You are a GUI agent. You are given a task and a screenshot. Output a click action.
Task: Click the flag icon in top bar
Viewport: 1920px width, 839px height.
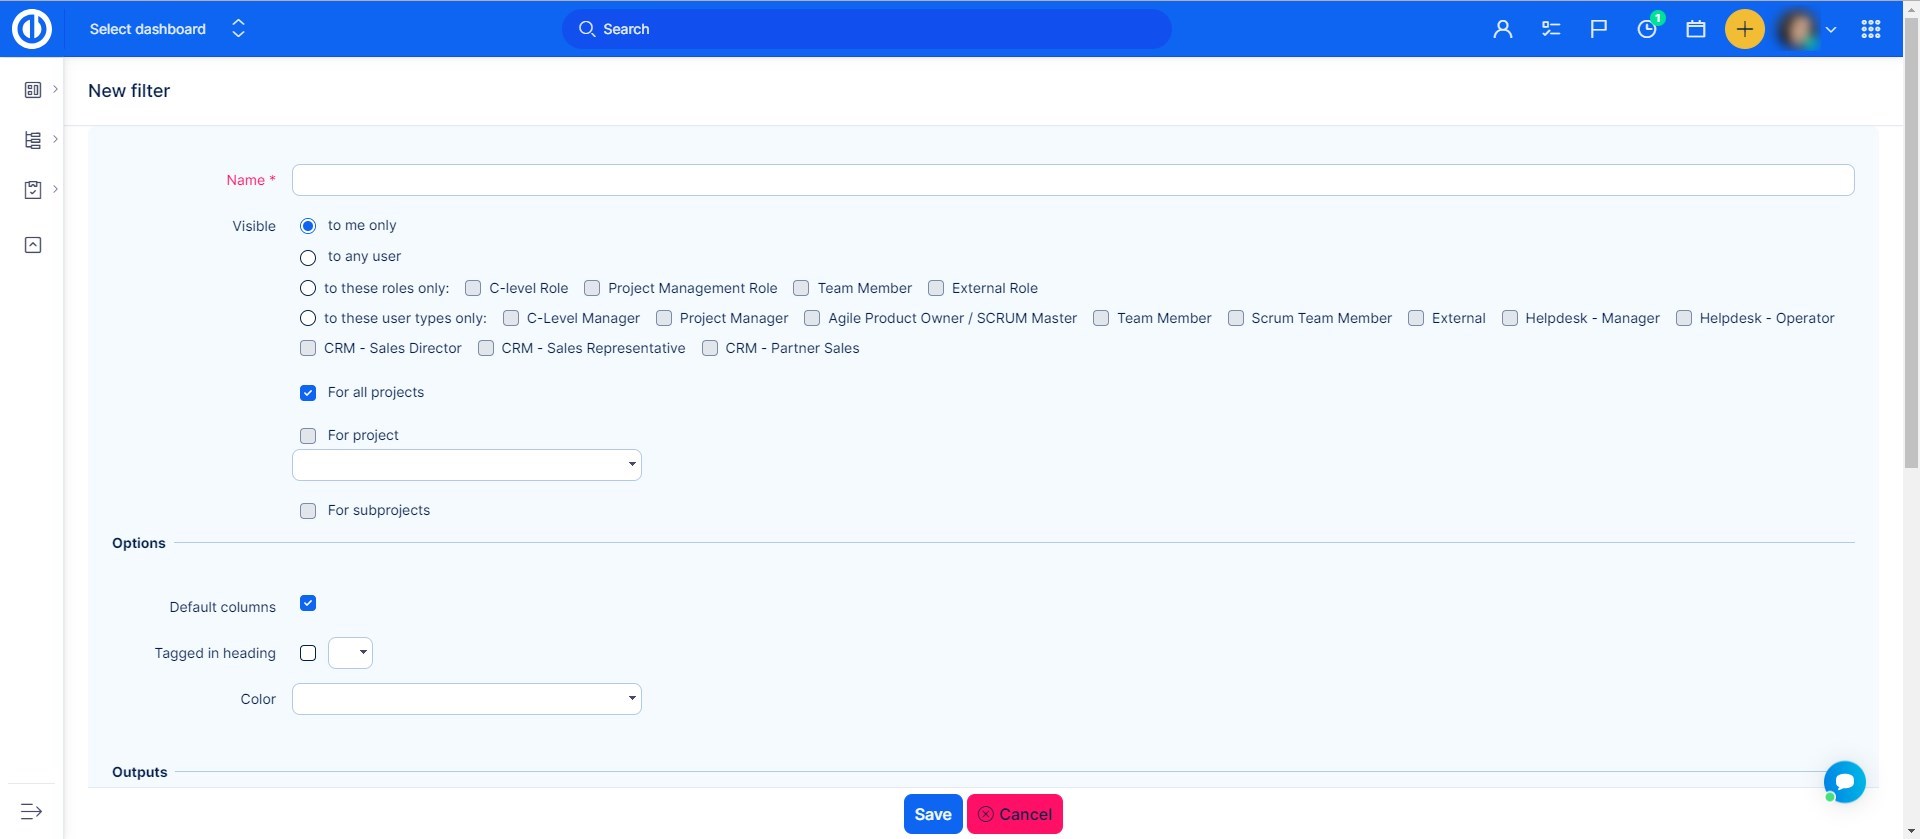(x=1599, y=29)
